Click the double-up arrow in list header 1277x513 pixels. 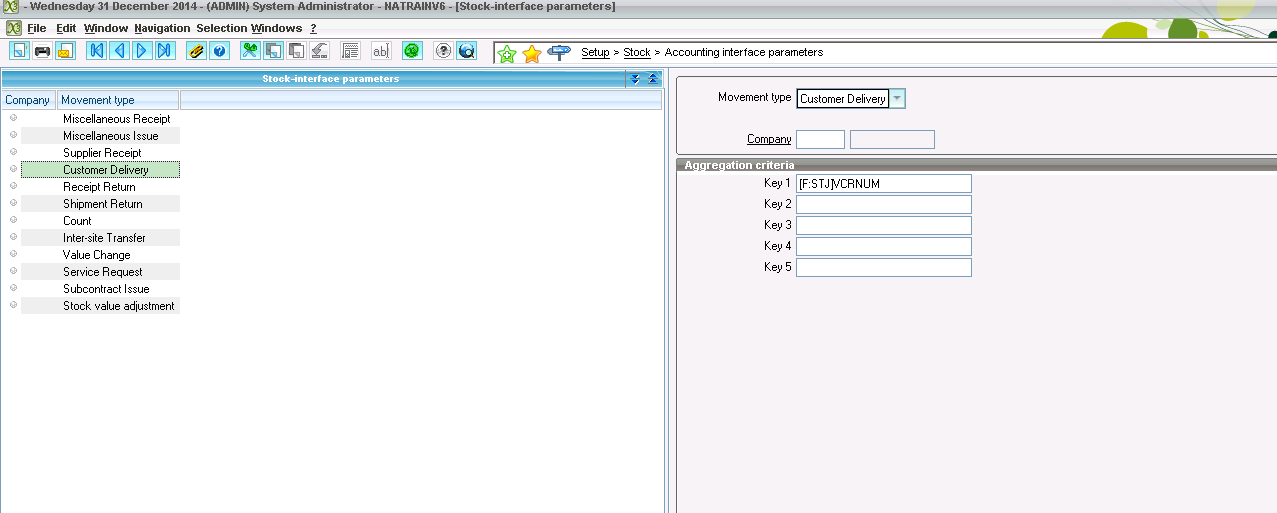(653, 79)
